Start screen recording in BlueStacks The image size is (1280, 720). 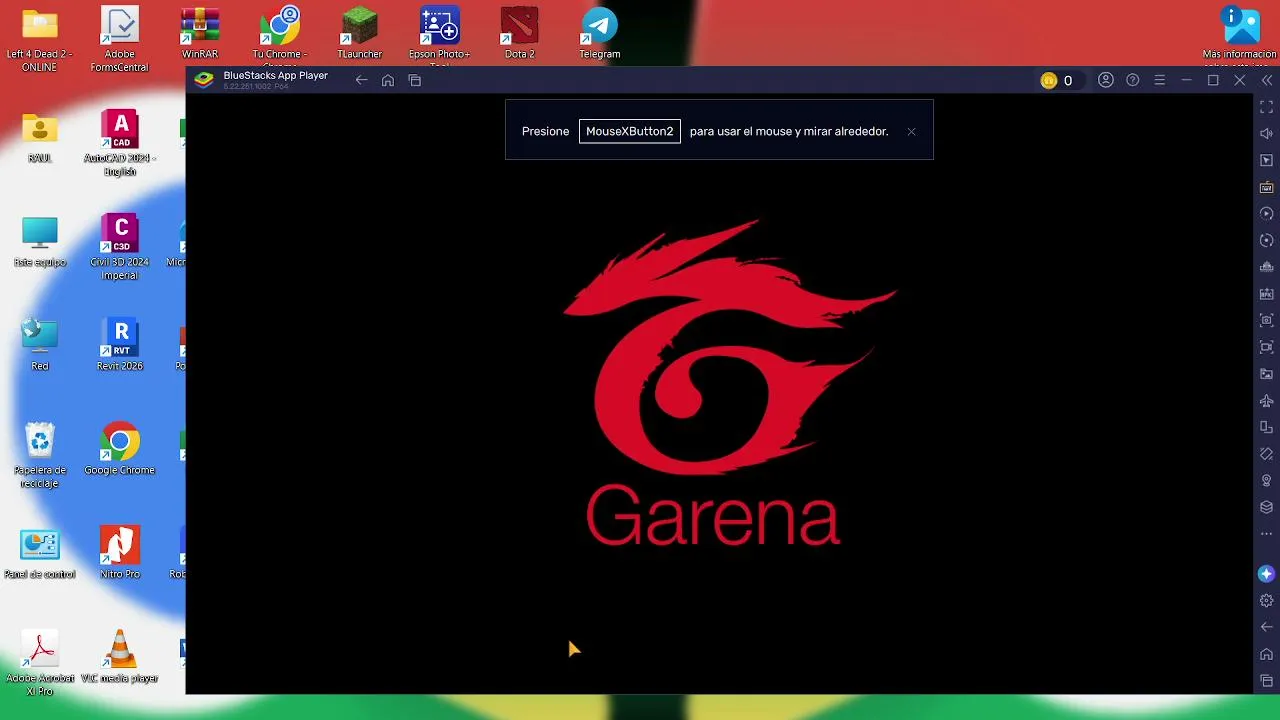(x=1267, y=347)
